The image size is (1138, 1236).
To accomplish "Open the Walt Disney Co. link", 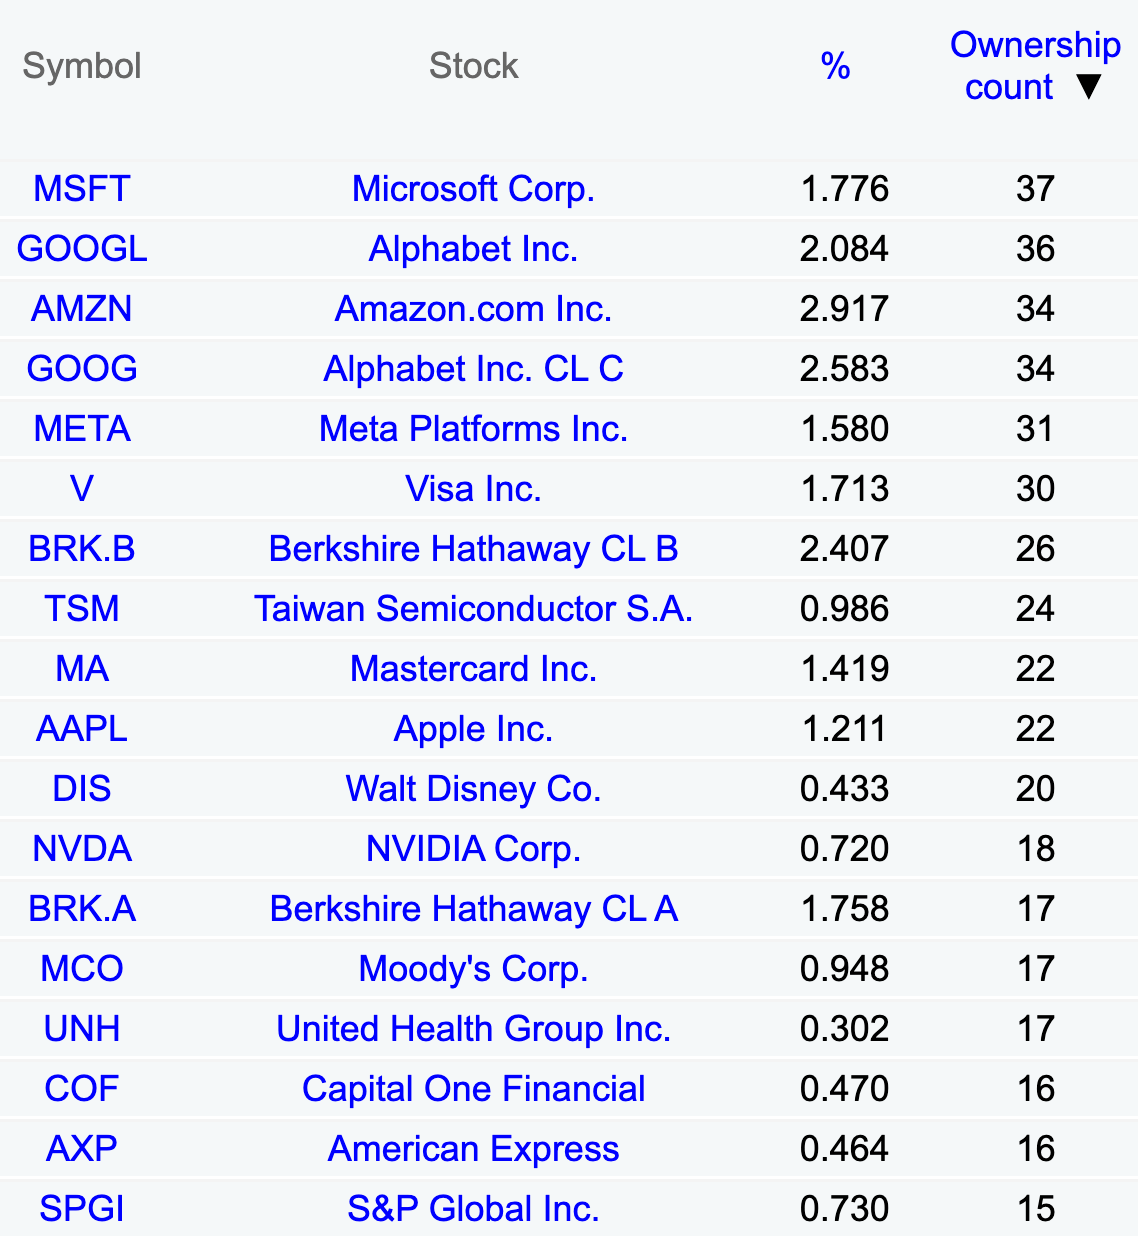I will (474, 788).
